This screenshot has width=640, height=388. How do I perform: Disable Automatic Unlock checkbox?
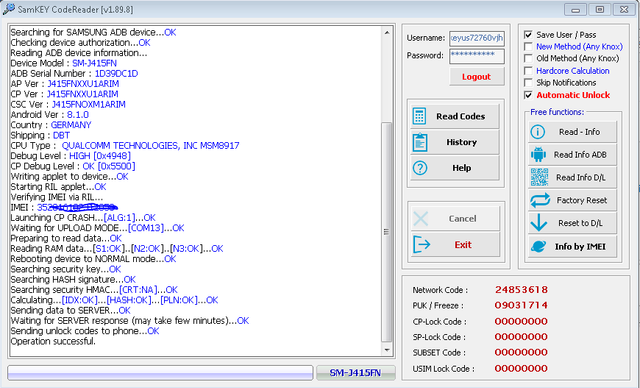point(528,95)
